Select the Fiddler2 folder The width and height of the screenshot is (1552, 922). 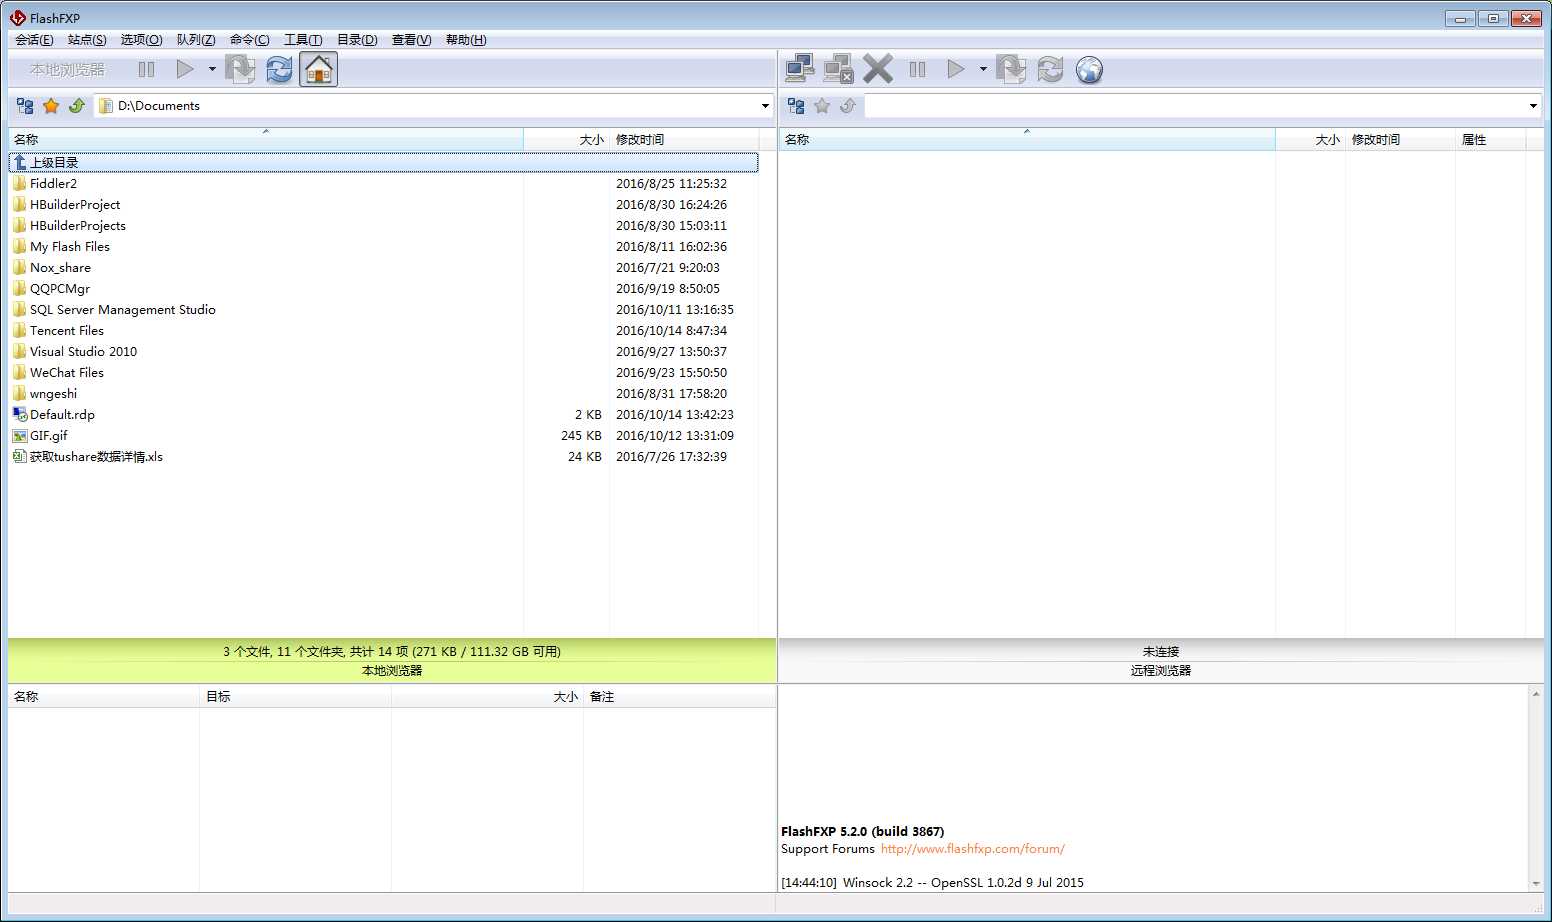pyautogui.click(x=384, y=184)
